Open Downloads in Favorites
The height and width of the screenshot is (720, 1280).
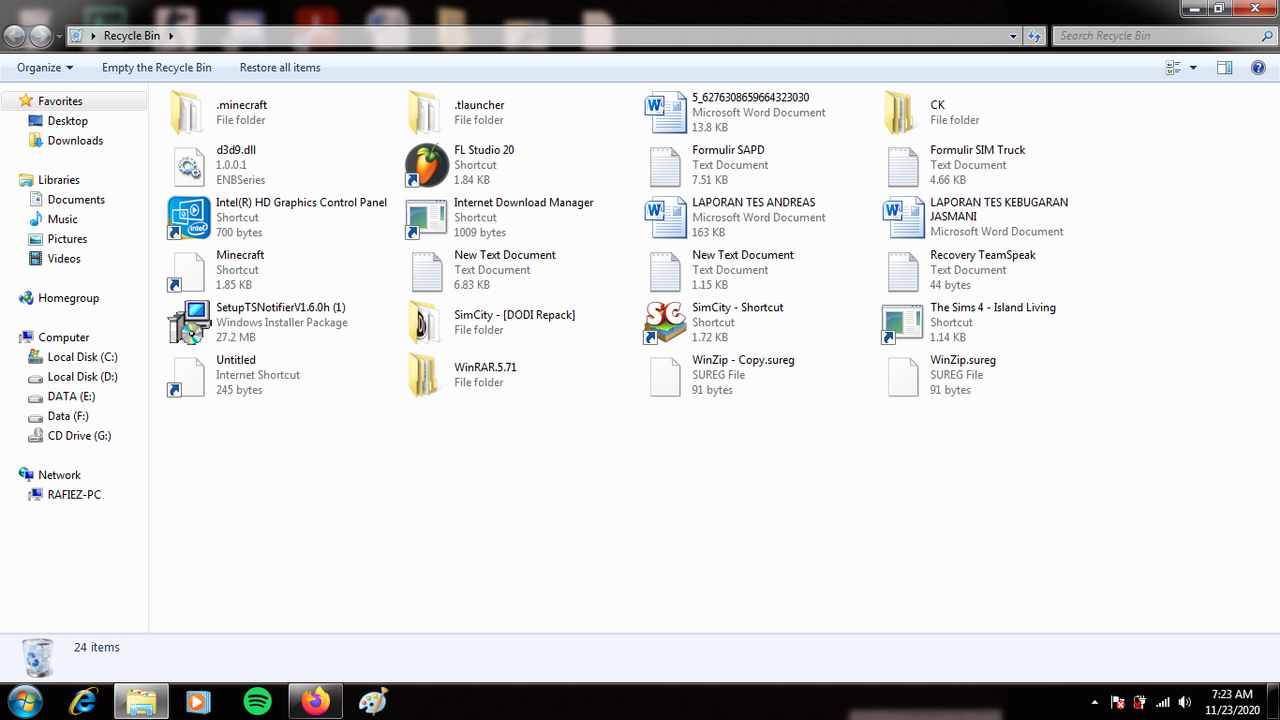[75, 141]
